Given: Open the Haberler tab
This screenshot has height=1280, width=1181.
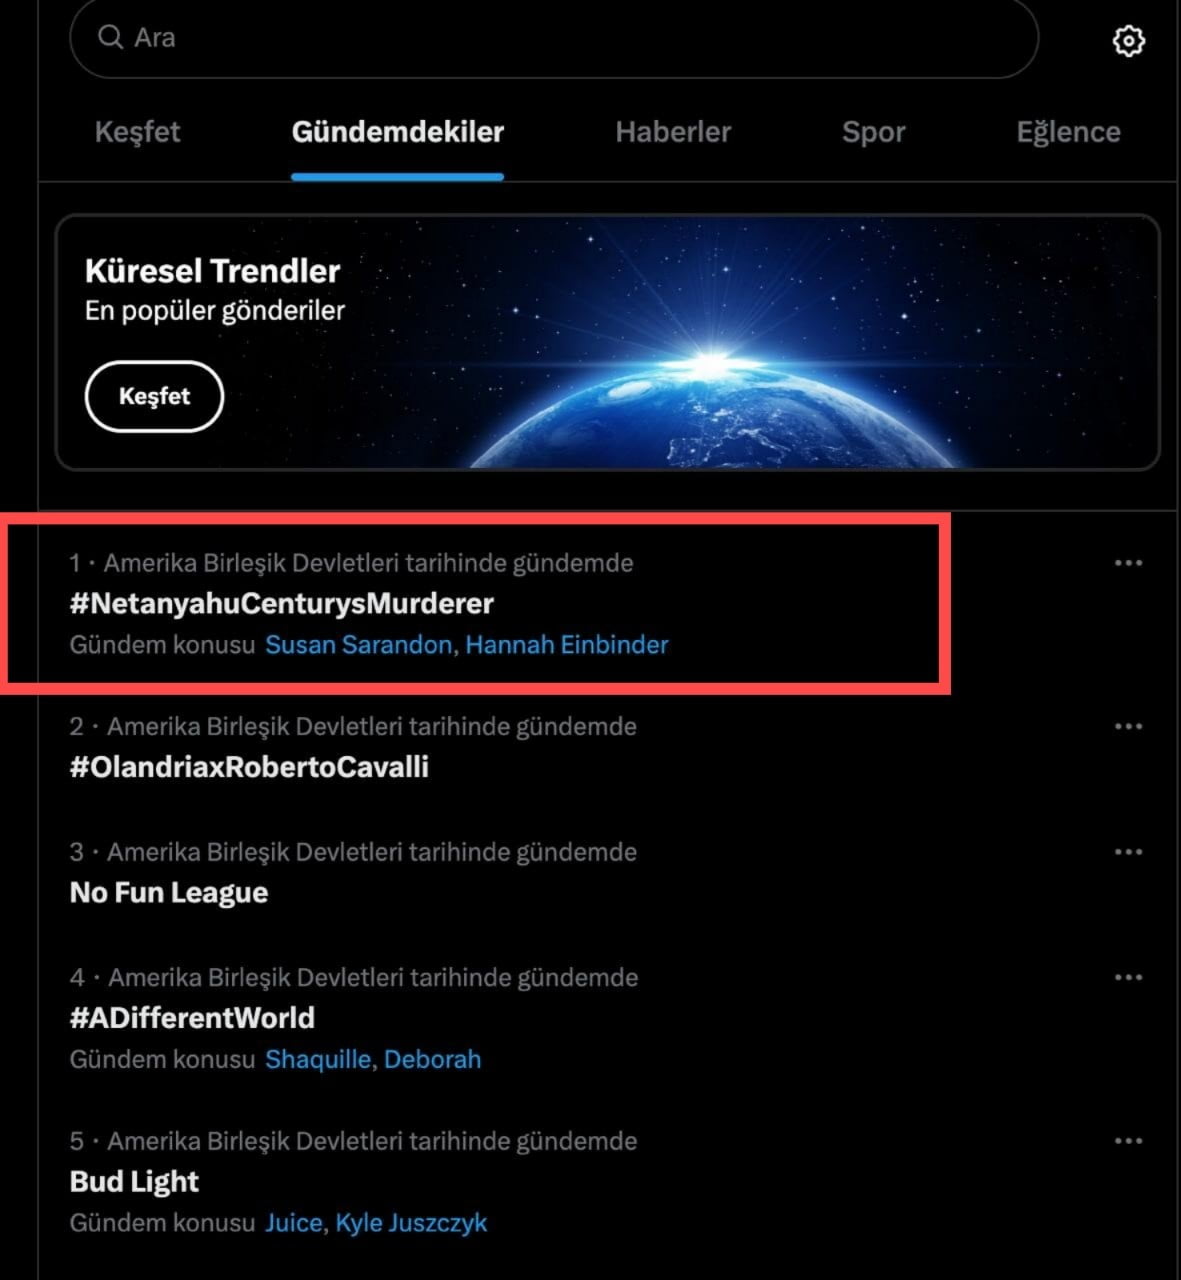Looking at the screenshot, I should coord(673,132).
